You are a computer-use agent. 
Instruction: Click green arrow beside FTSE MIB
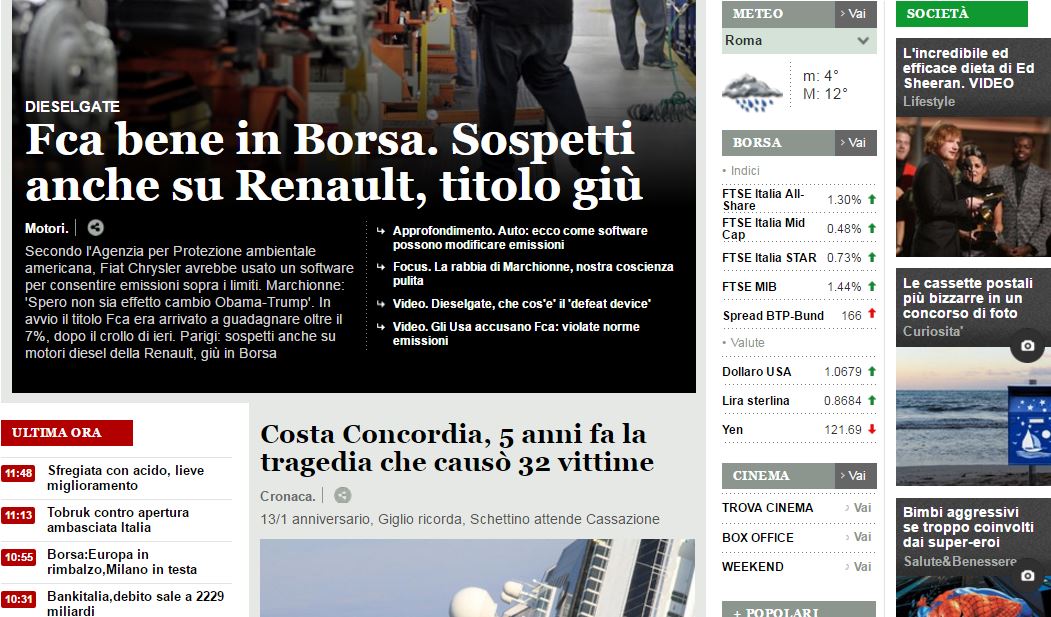coord(871,286)
